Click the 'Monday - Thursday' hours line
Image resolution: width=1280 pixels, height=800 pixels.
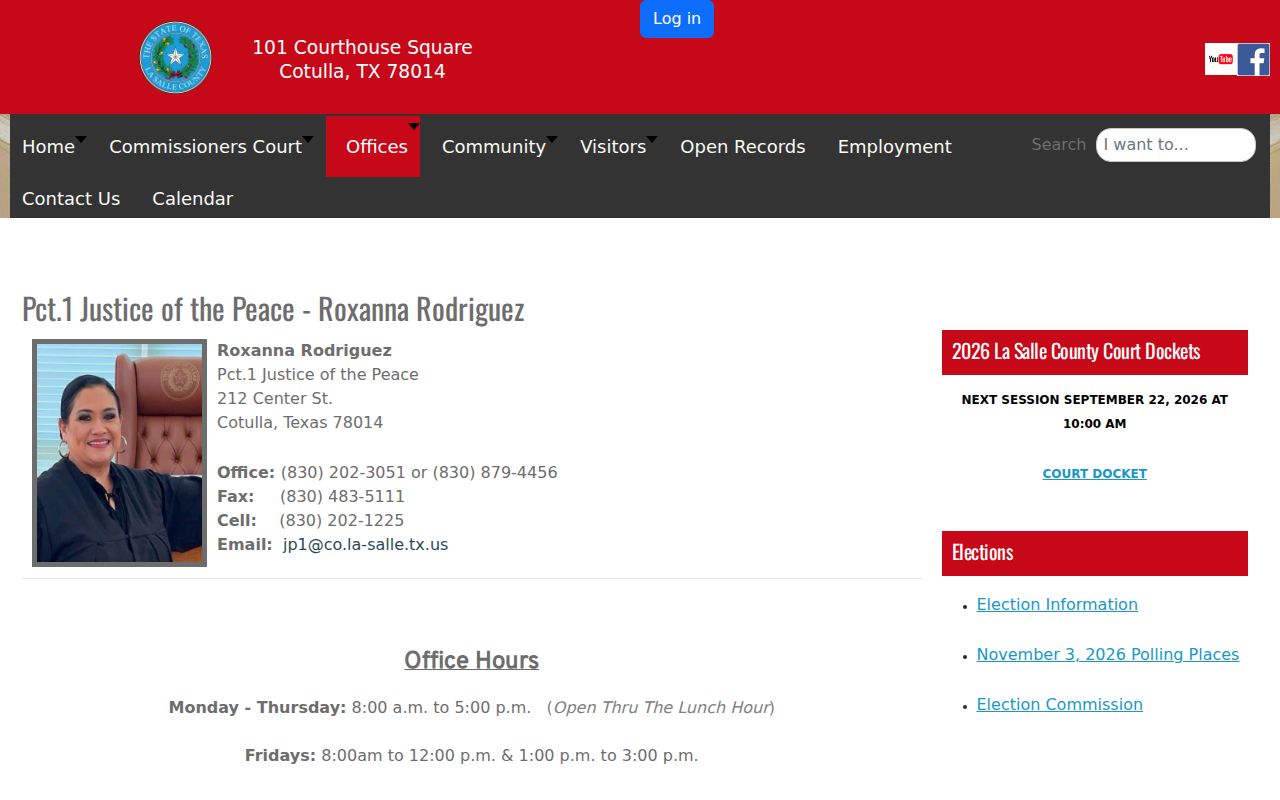[x=472, y=707]
